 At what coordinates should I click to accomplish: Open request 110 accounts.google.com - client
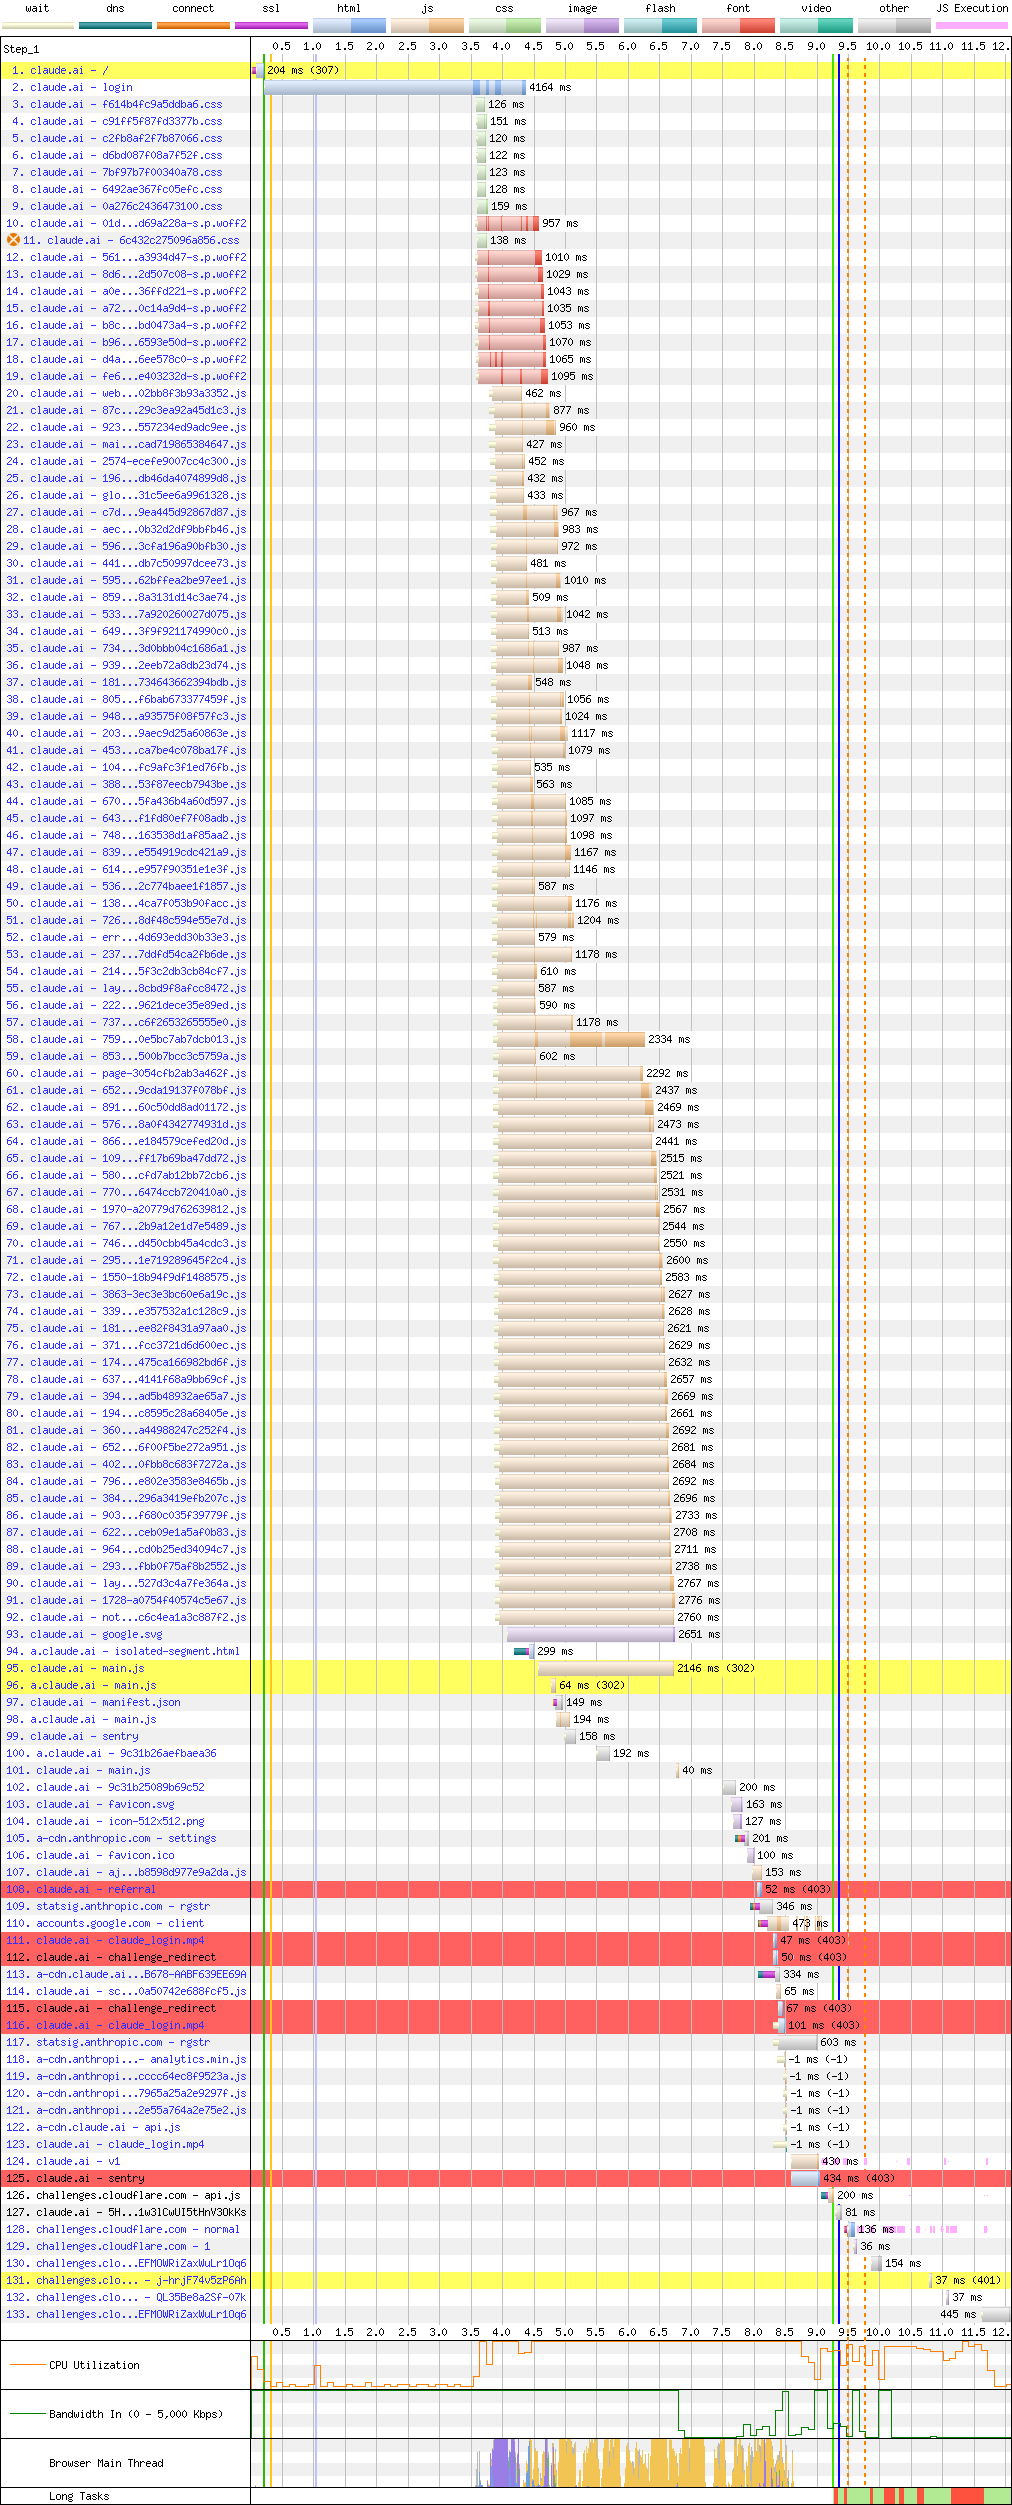click(120, 1923)
